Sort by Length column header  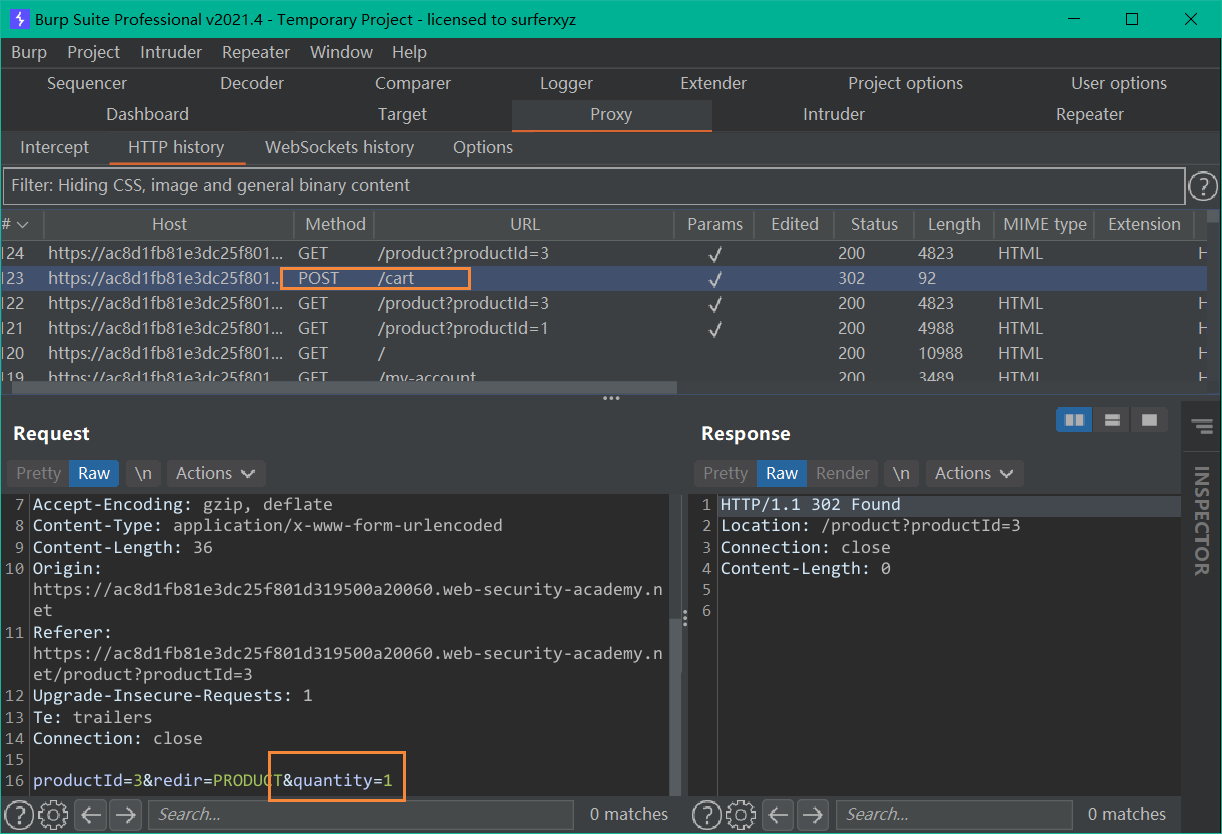click(x=954, y=225)
